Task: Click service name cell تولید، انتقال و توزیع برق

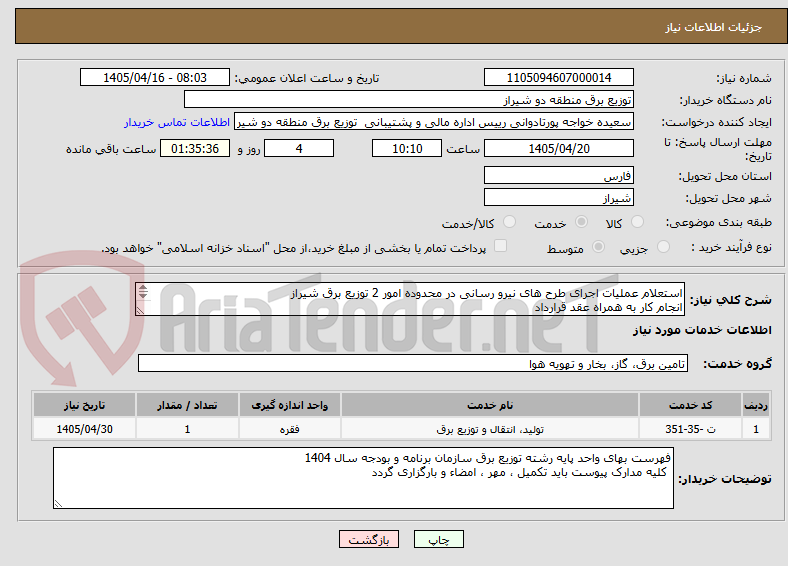Action: pyautogui.click(x=489, y=429)
